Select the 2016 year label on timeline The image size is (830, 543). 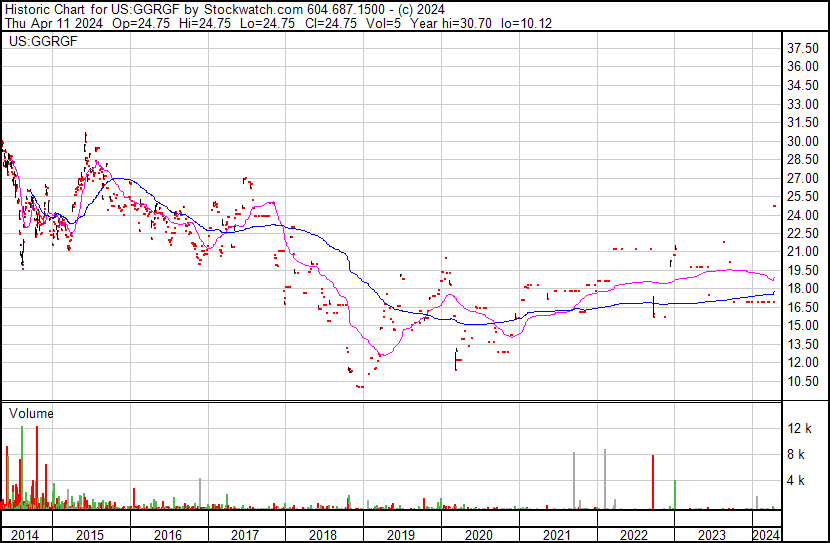point(167,535)
